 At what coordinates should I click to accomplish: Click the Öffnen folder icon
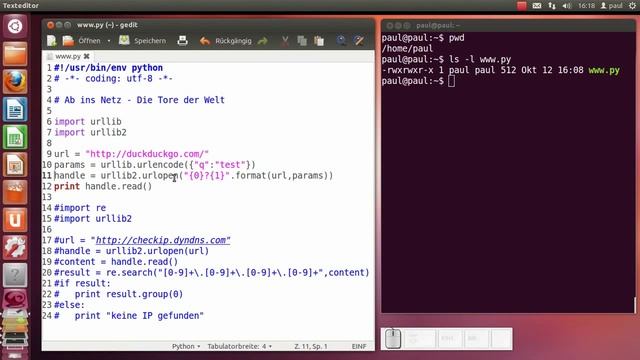(x=68, y=41)
